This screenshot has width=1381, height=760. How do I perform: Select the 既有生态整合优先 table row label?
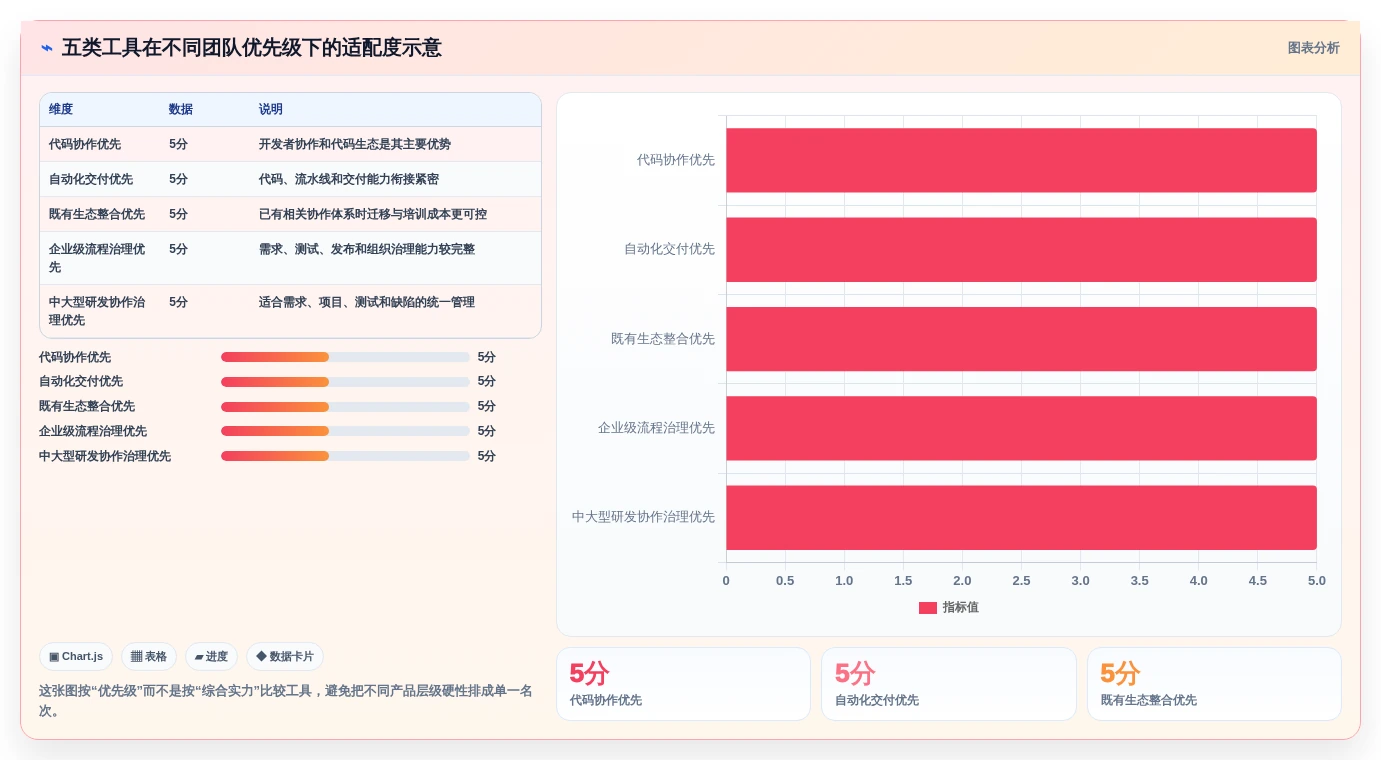pos(97,214)
